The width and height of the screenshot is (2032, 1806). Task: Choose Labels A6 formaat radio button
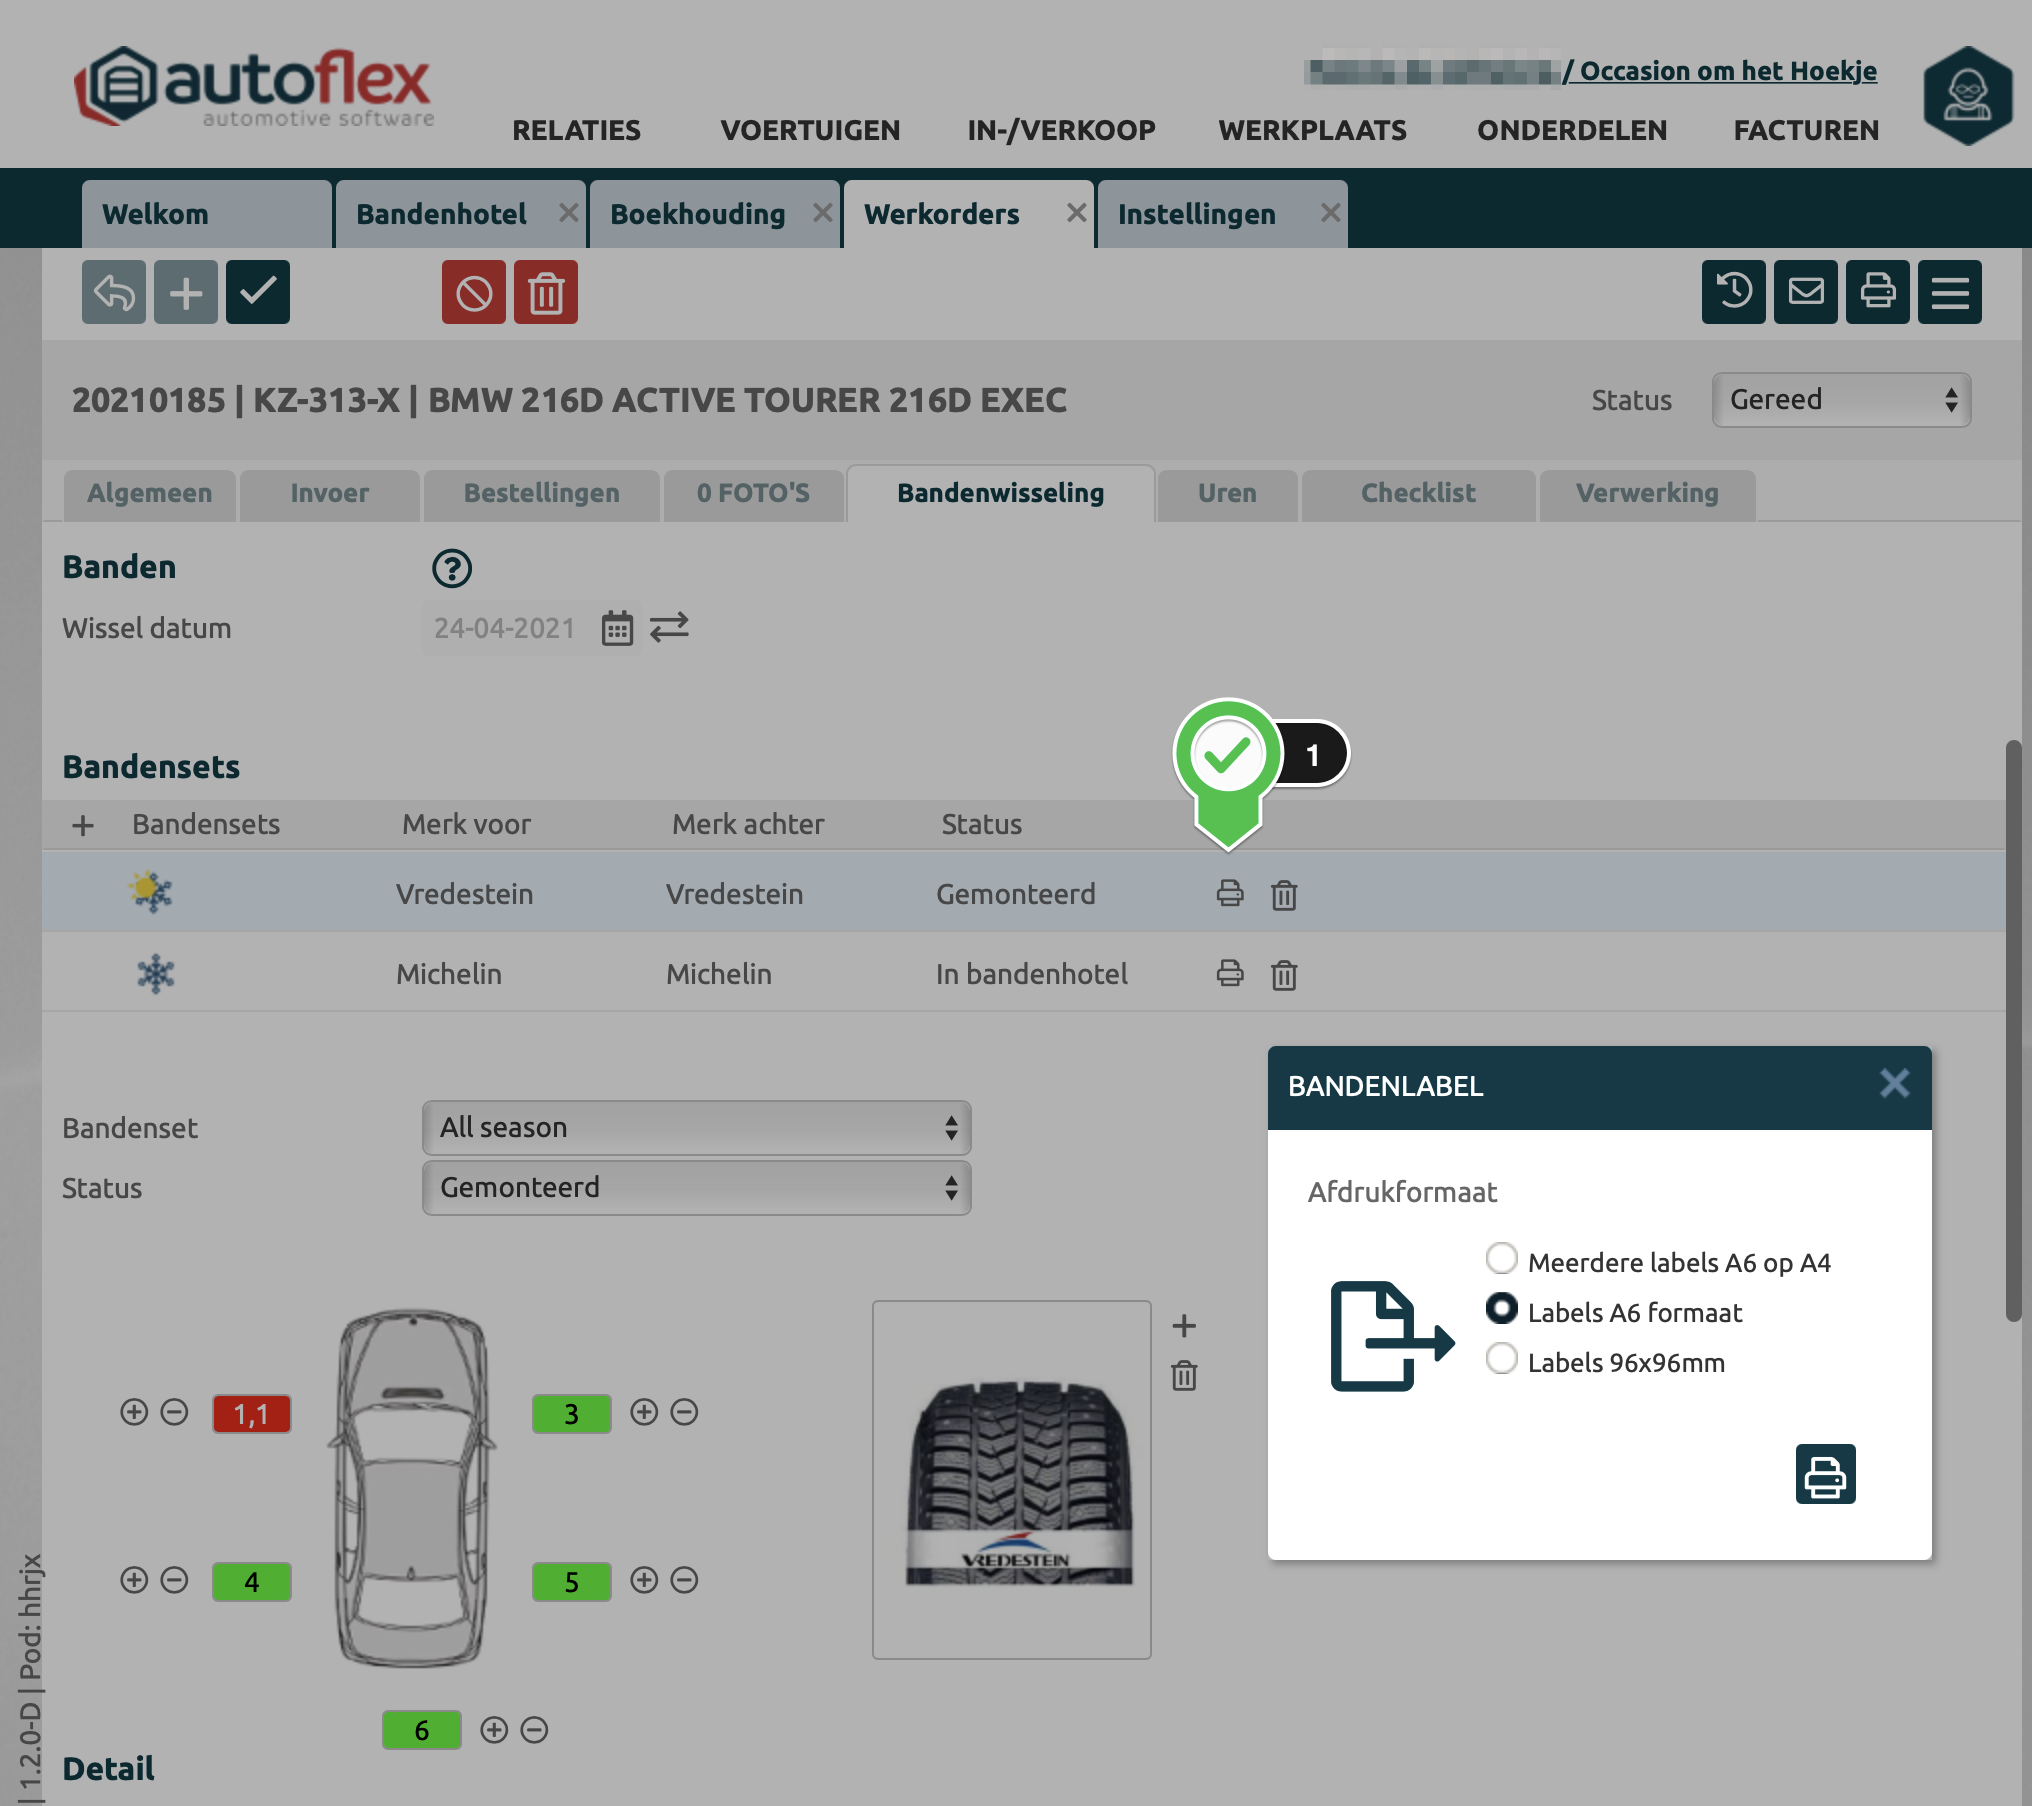pyautogui.click(x=1501, y=1309)
